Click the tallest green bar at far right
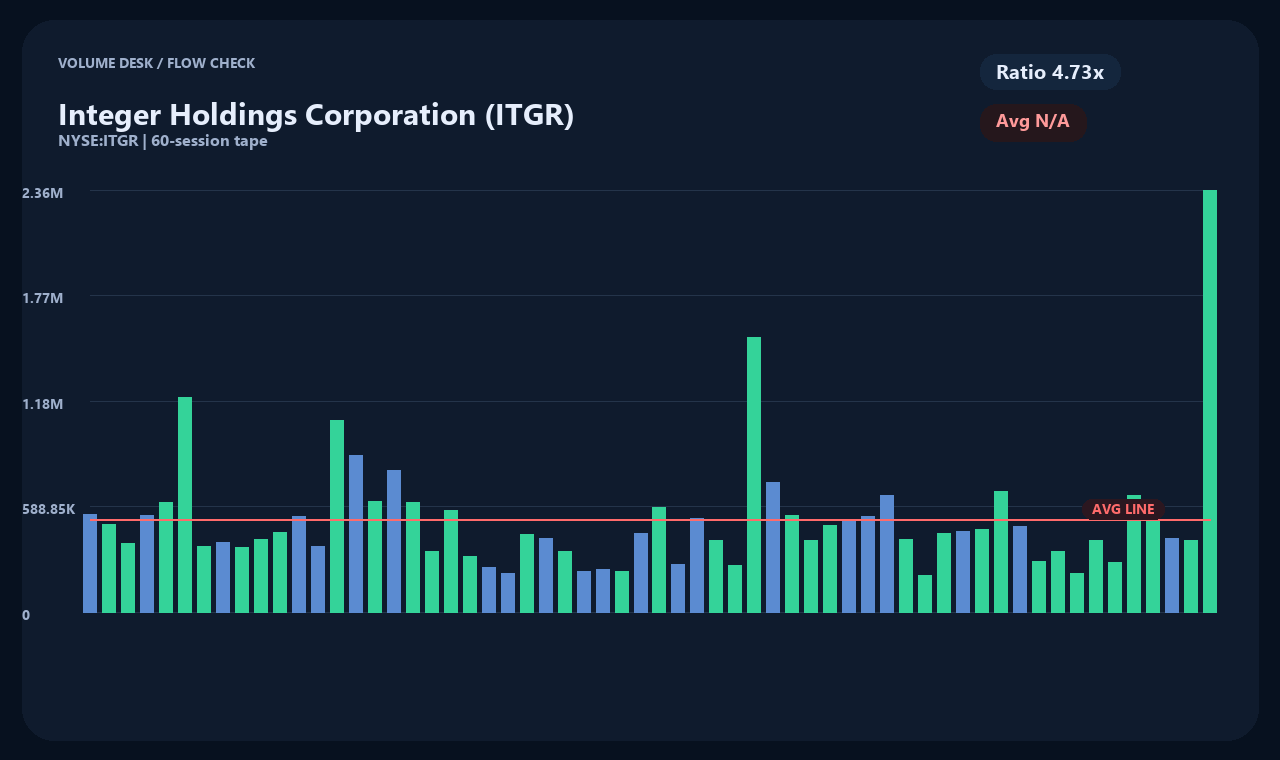 click(1210, 401)
